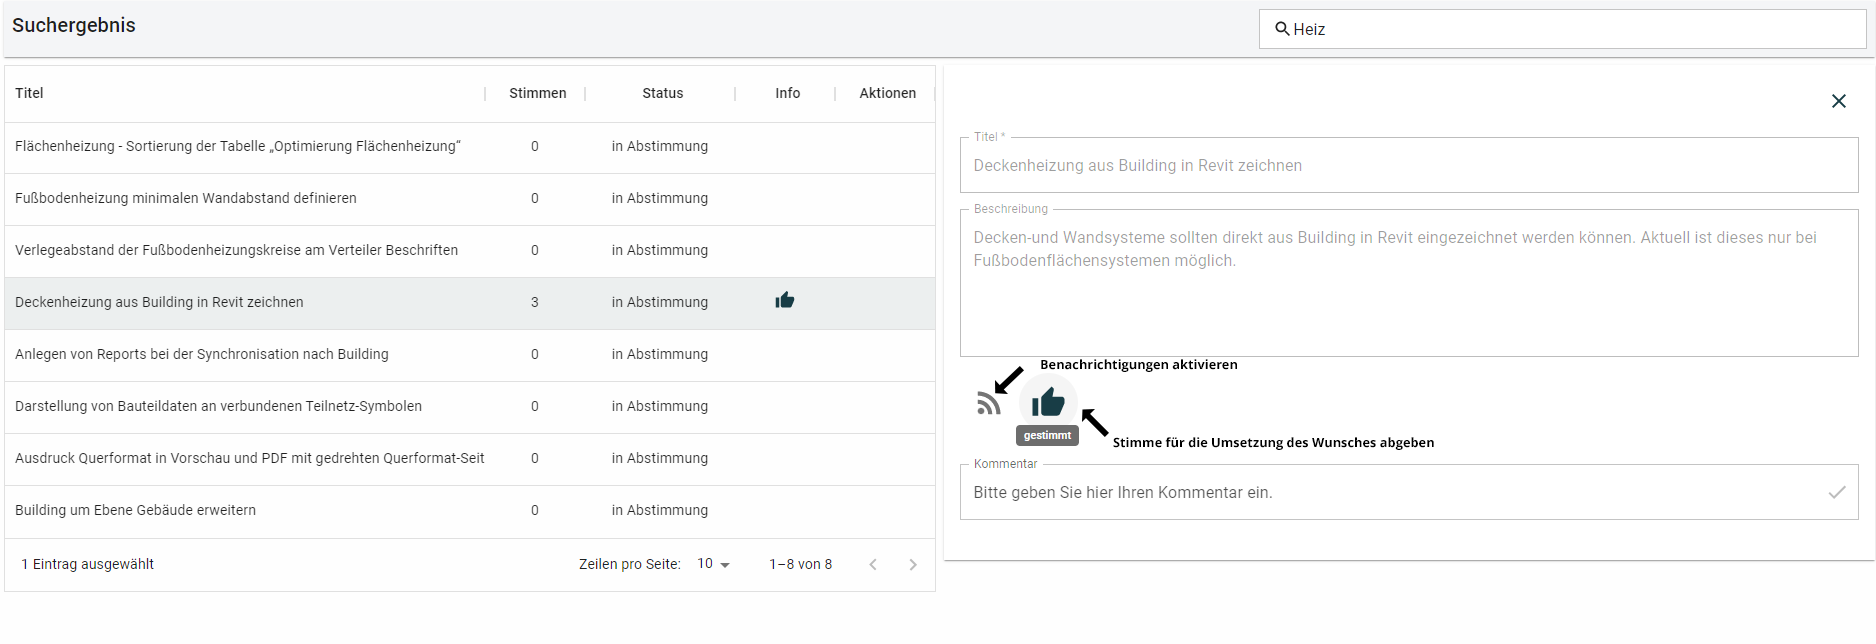The width and height of the screenshot is (1876, 644).
Task: Select row Anlegen von Reports bei der Synchronisation
Action: tap(202, 354)
